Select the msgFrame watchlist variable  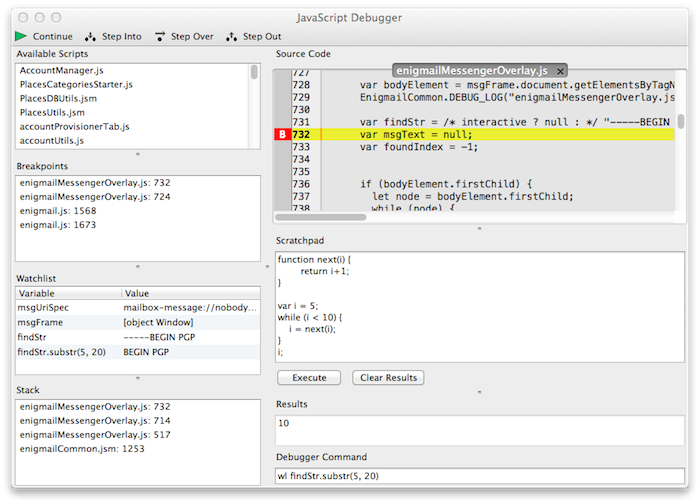pyautogui.click(x=40, y=322)
